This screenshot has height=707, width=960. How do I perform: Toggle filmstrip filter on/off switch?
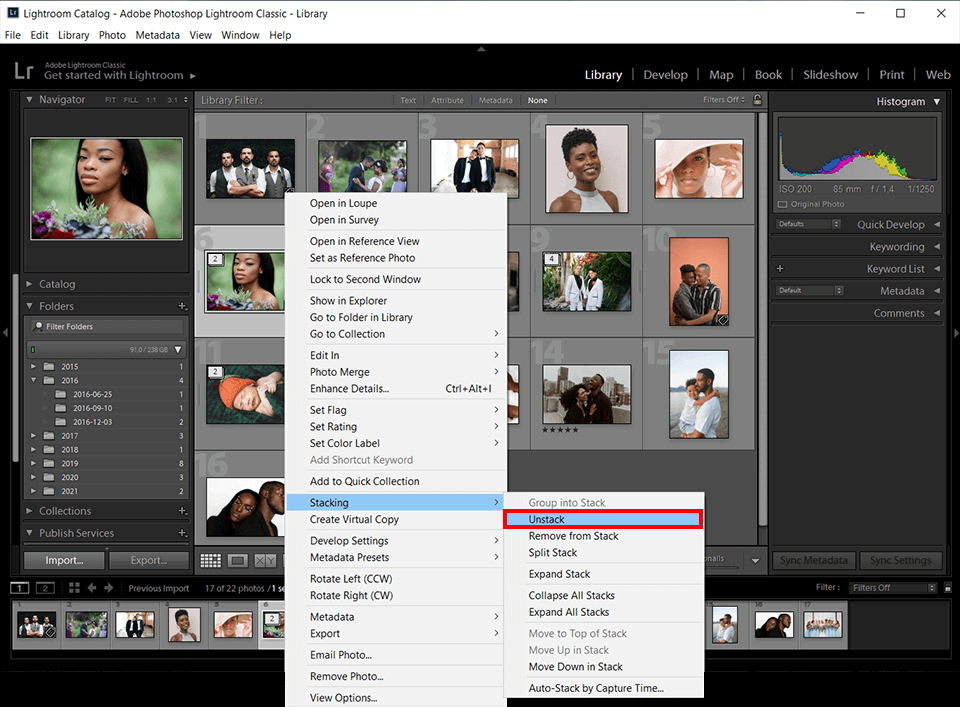[948, 588]
